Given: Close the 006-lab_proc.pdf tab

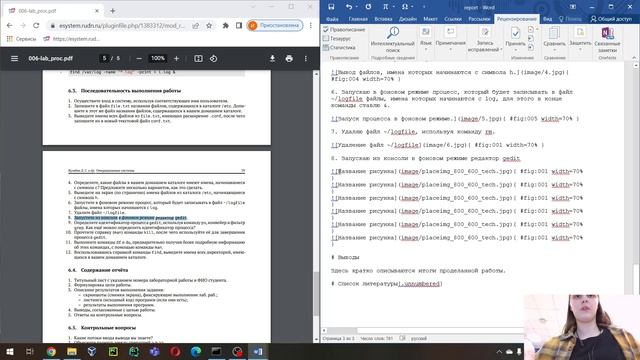Looking at the screenshot, I should click(97, 11).
